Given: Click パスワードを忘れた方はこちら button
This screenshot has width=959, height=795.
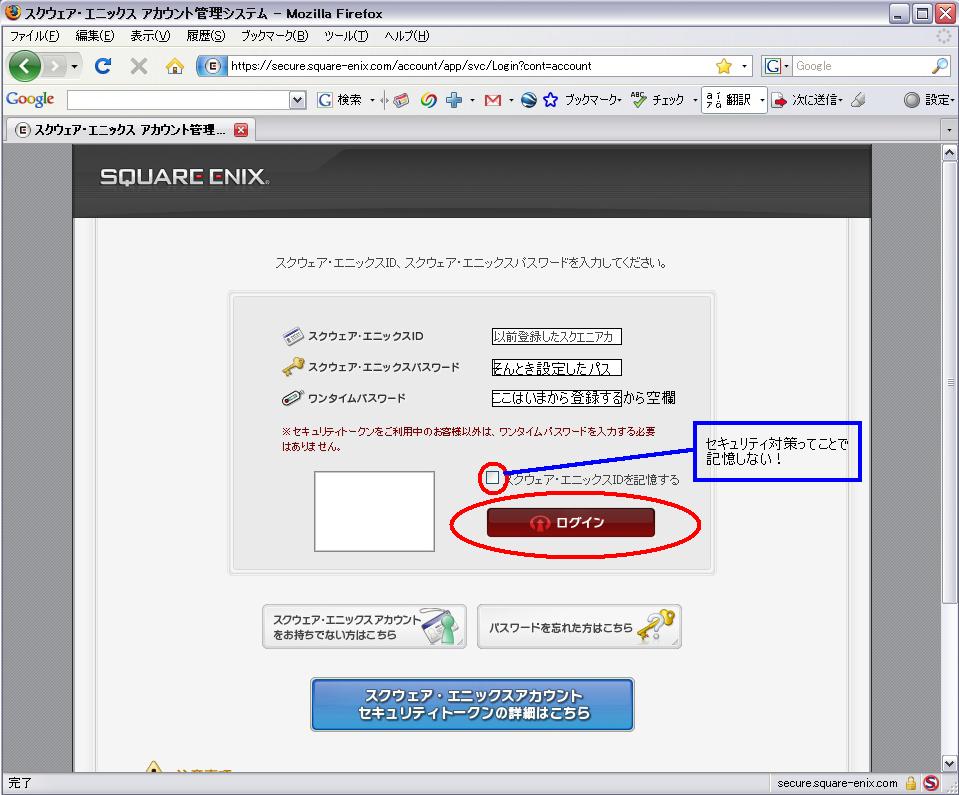Looking at the screenshot, I should [579, 626].
